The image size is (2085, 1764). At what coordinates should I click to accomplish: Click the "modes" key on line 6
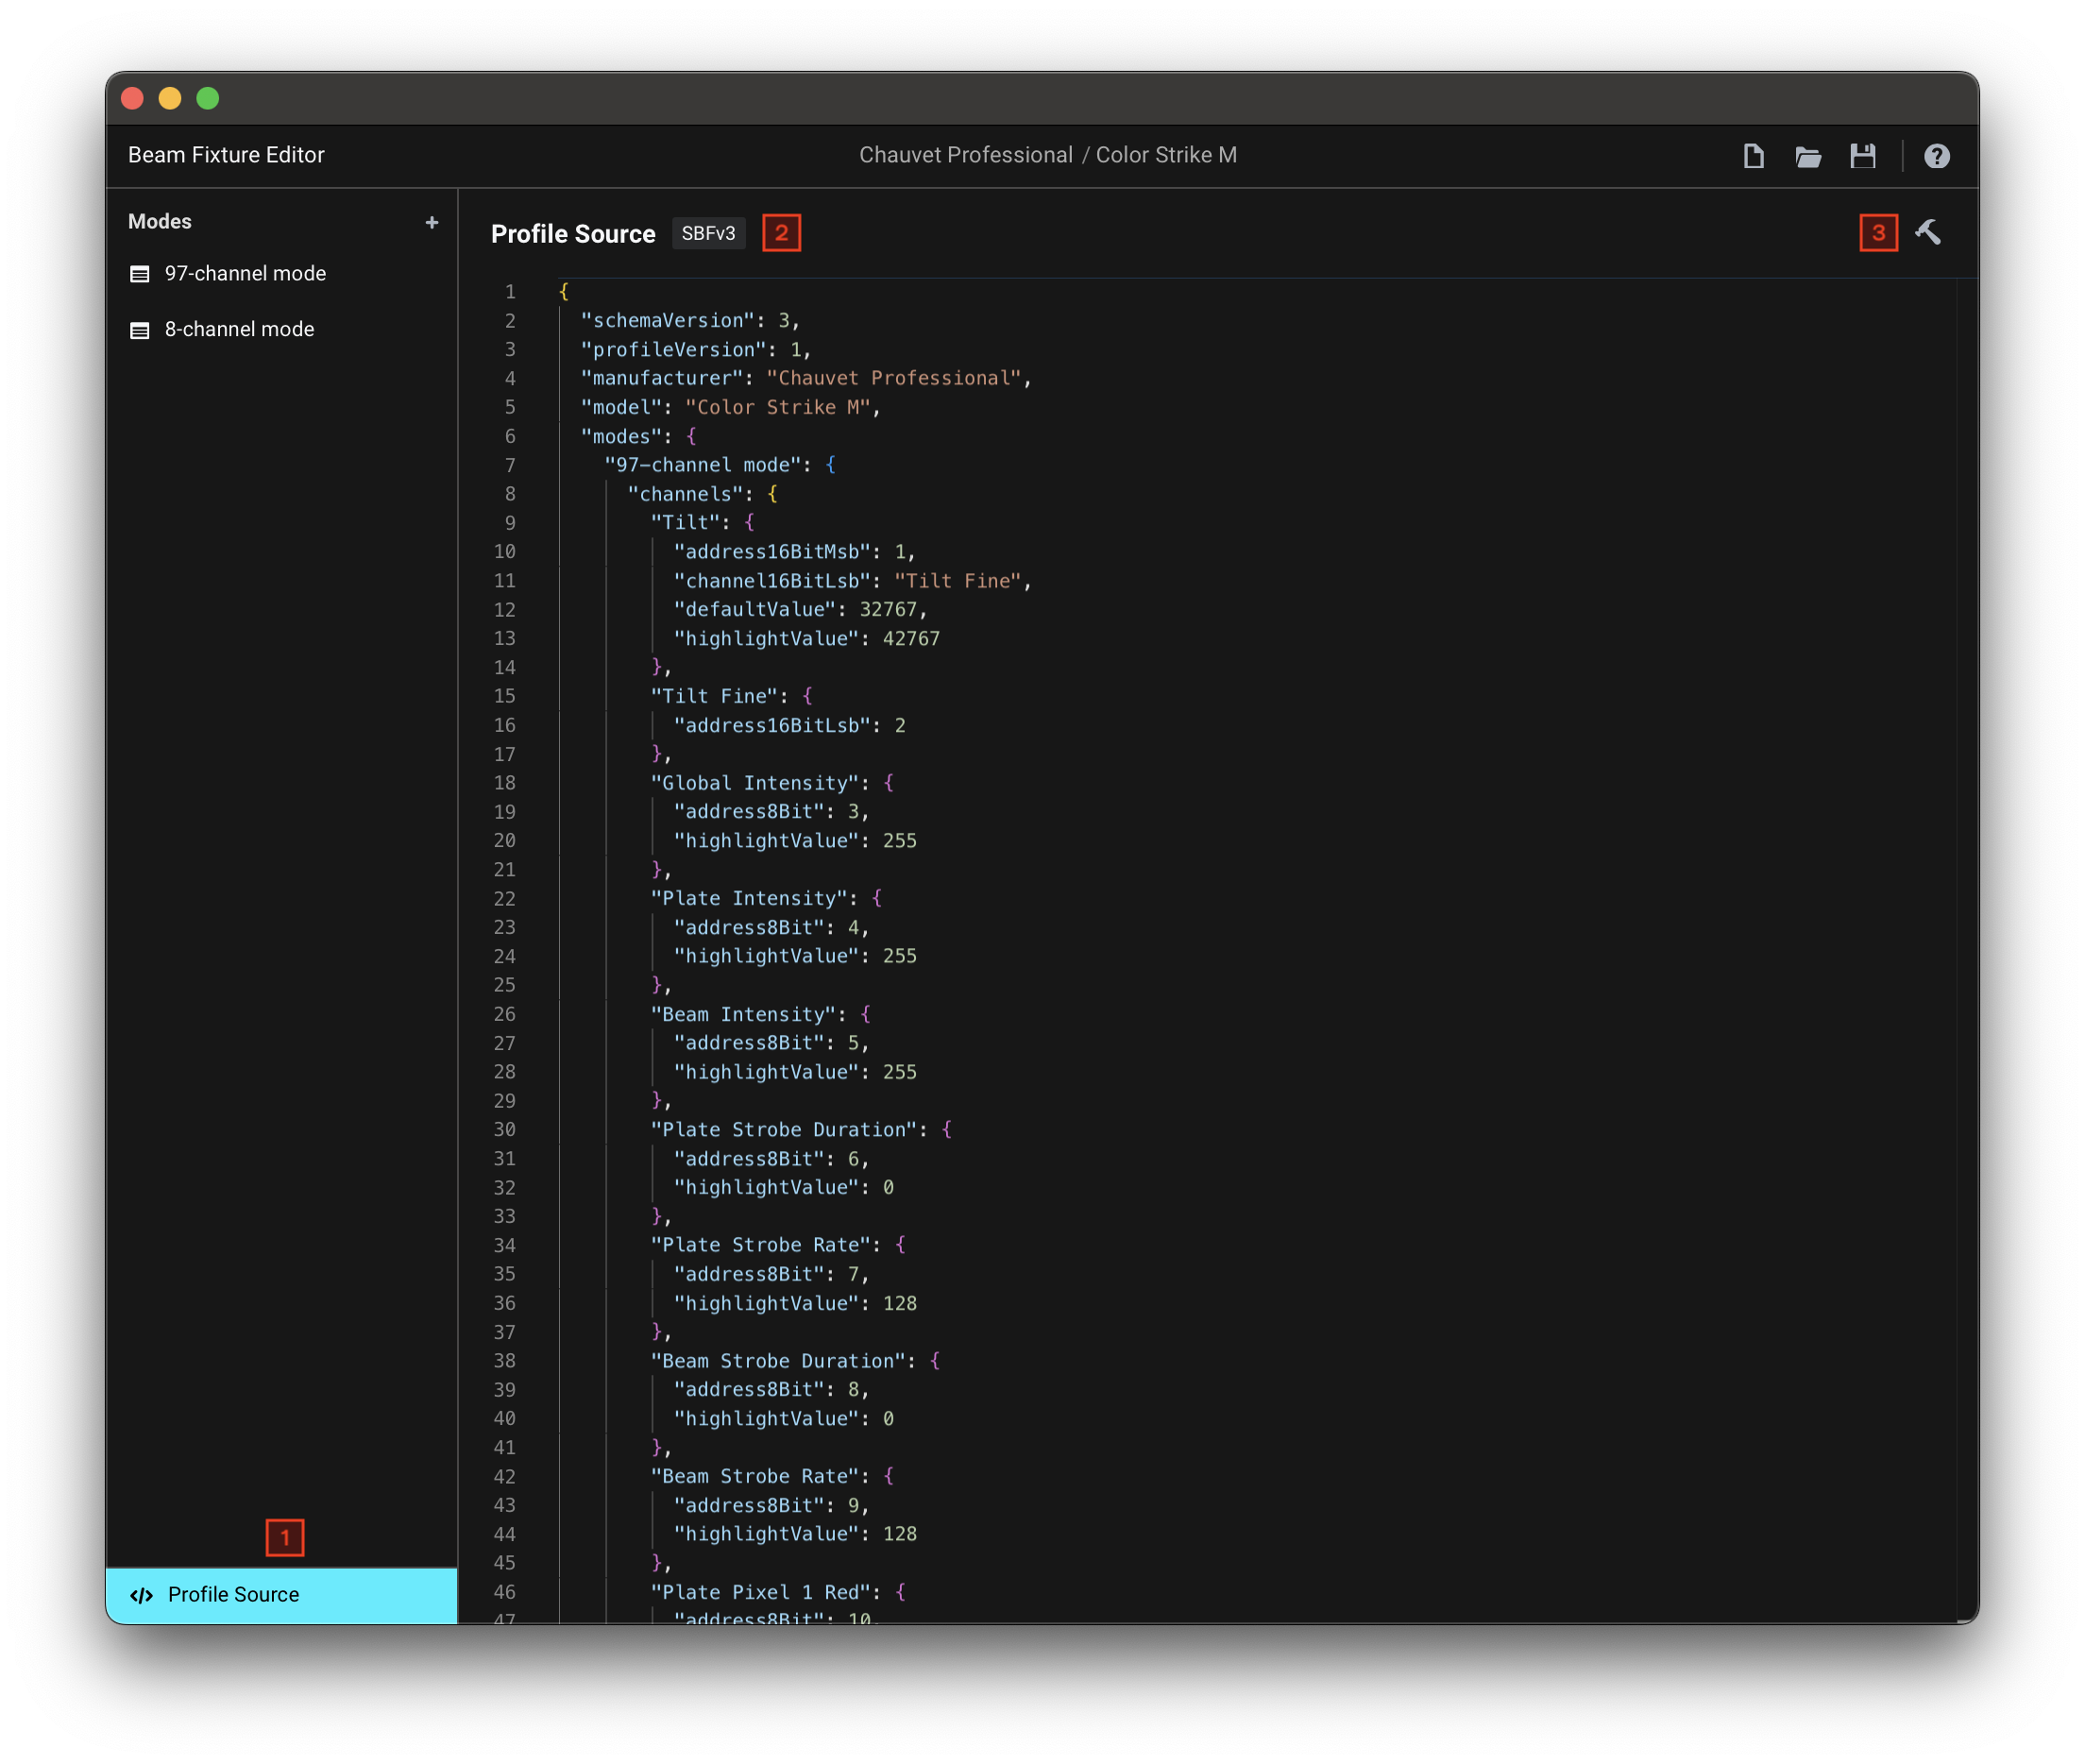[x=621, y=437]
